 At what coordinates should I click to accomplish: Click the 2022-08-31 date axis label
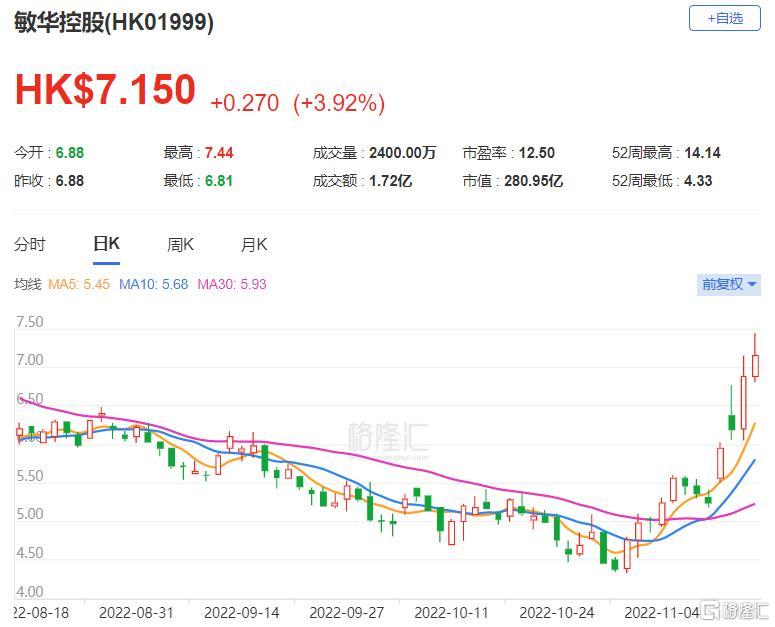(136, 613)
